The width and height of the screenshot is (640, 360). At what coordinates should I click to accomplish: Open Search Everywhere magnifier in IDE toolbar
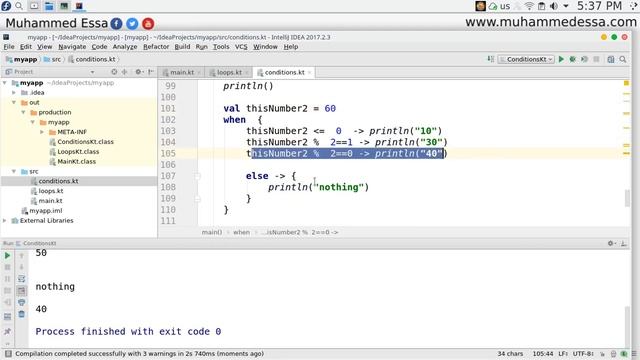[x=623, y=59]
